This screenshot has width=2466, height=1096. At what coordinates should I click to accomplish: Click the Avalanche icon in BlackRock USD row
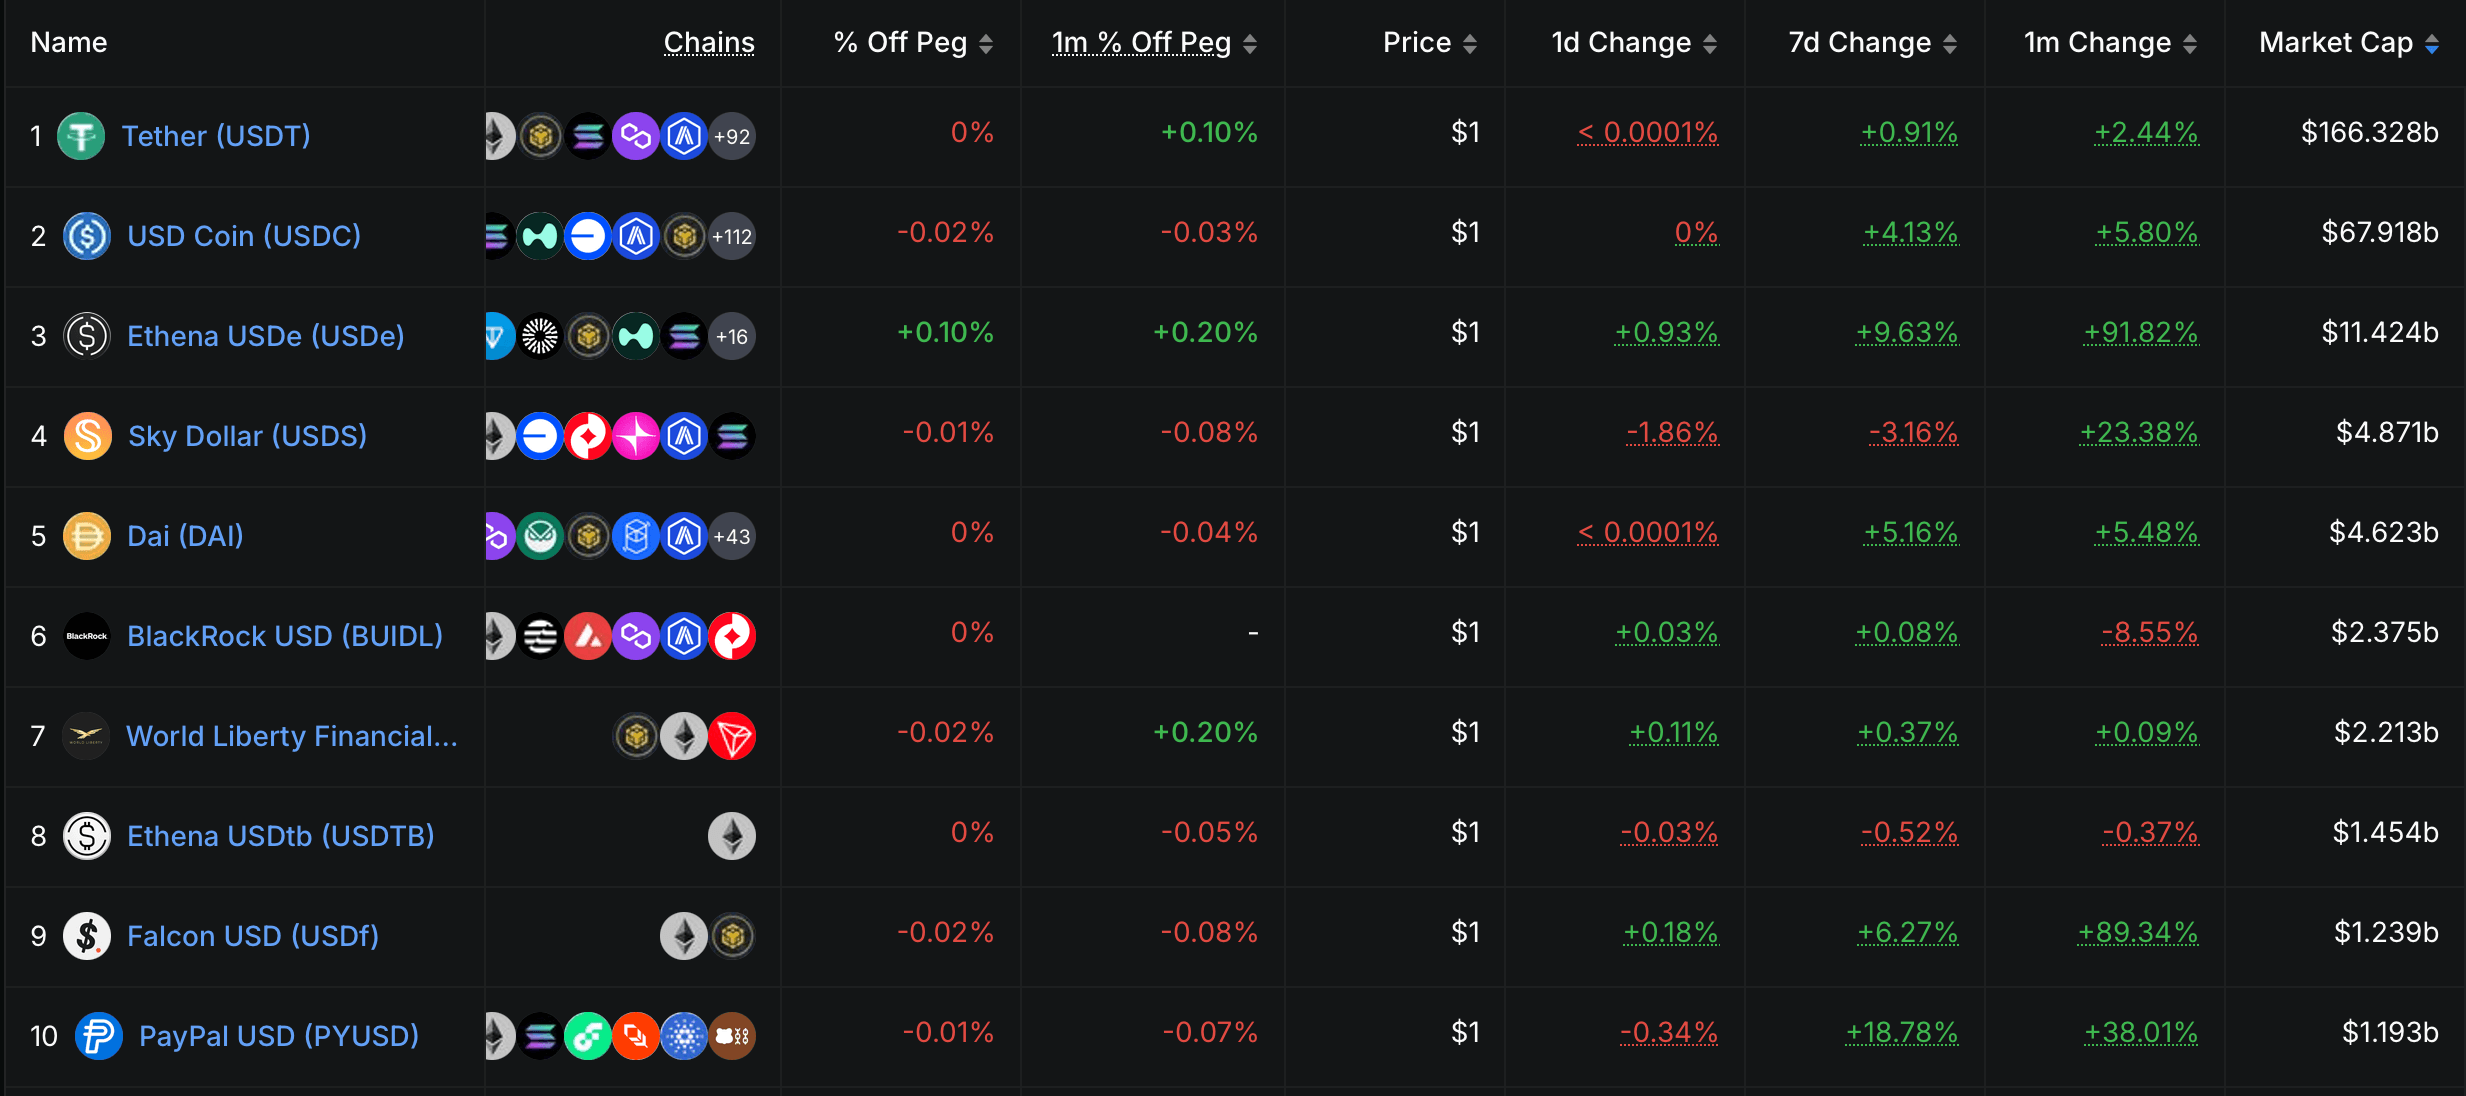pos(588,636)
